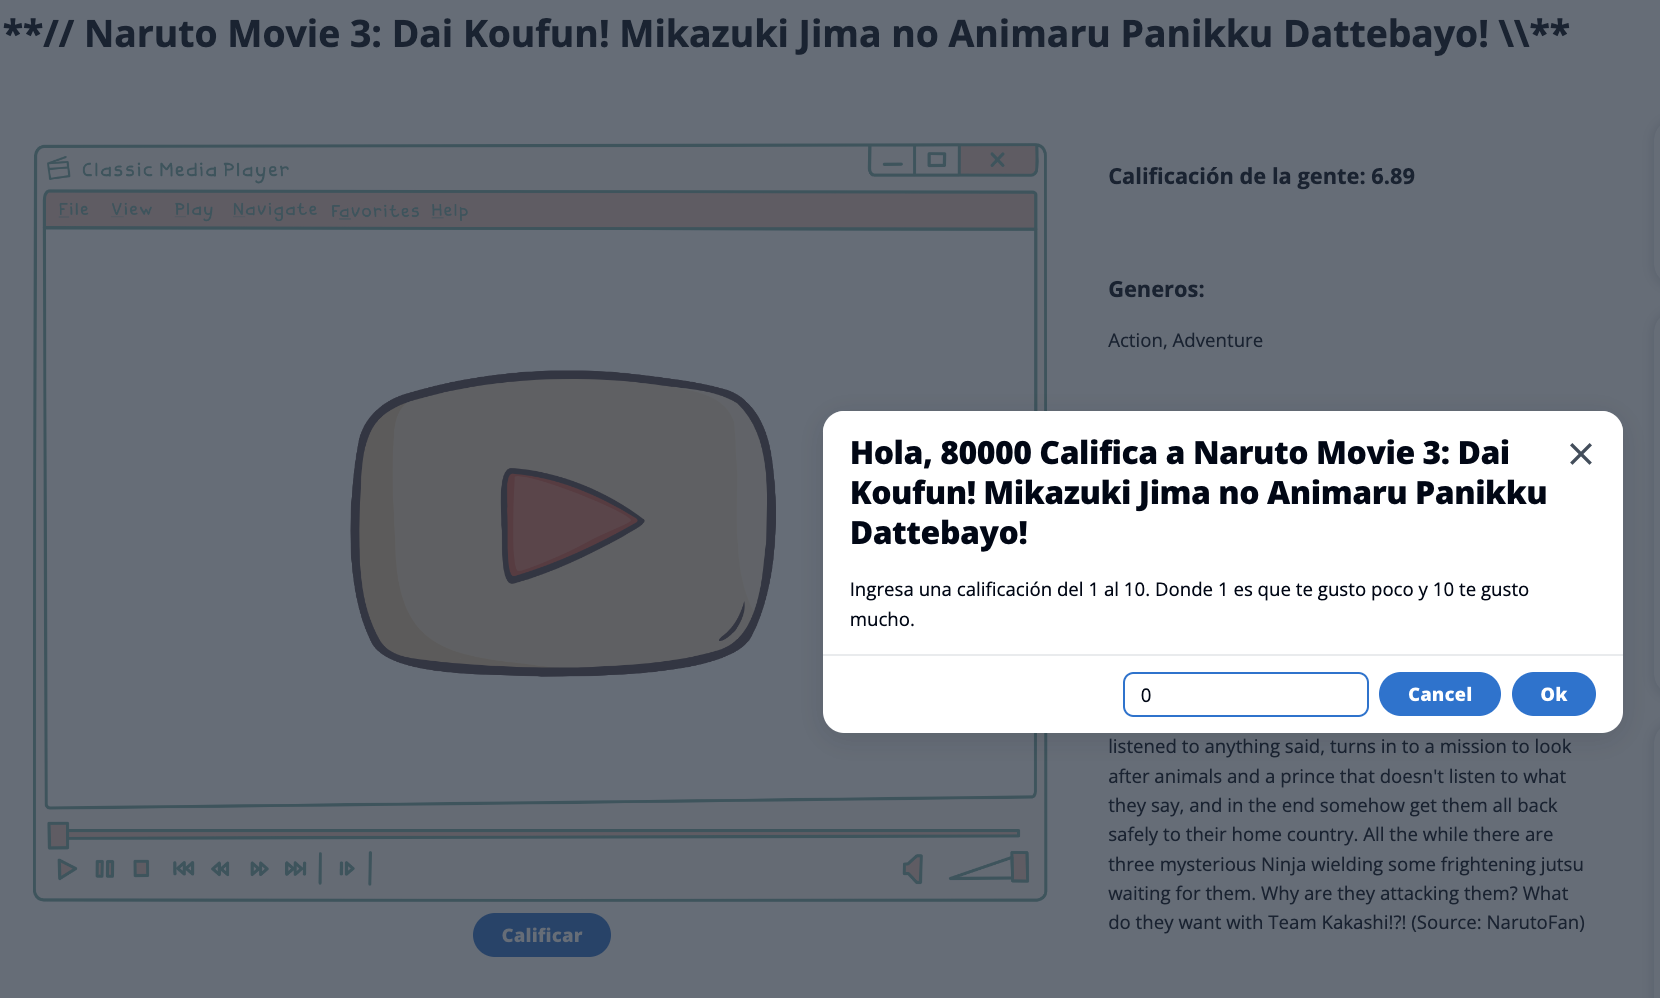The image size is (1660, 998).
Task: Click the volume slider handle
Action: click(1019, 866)
